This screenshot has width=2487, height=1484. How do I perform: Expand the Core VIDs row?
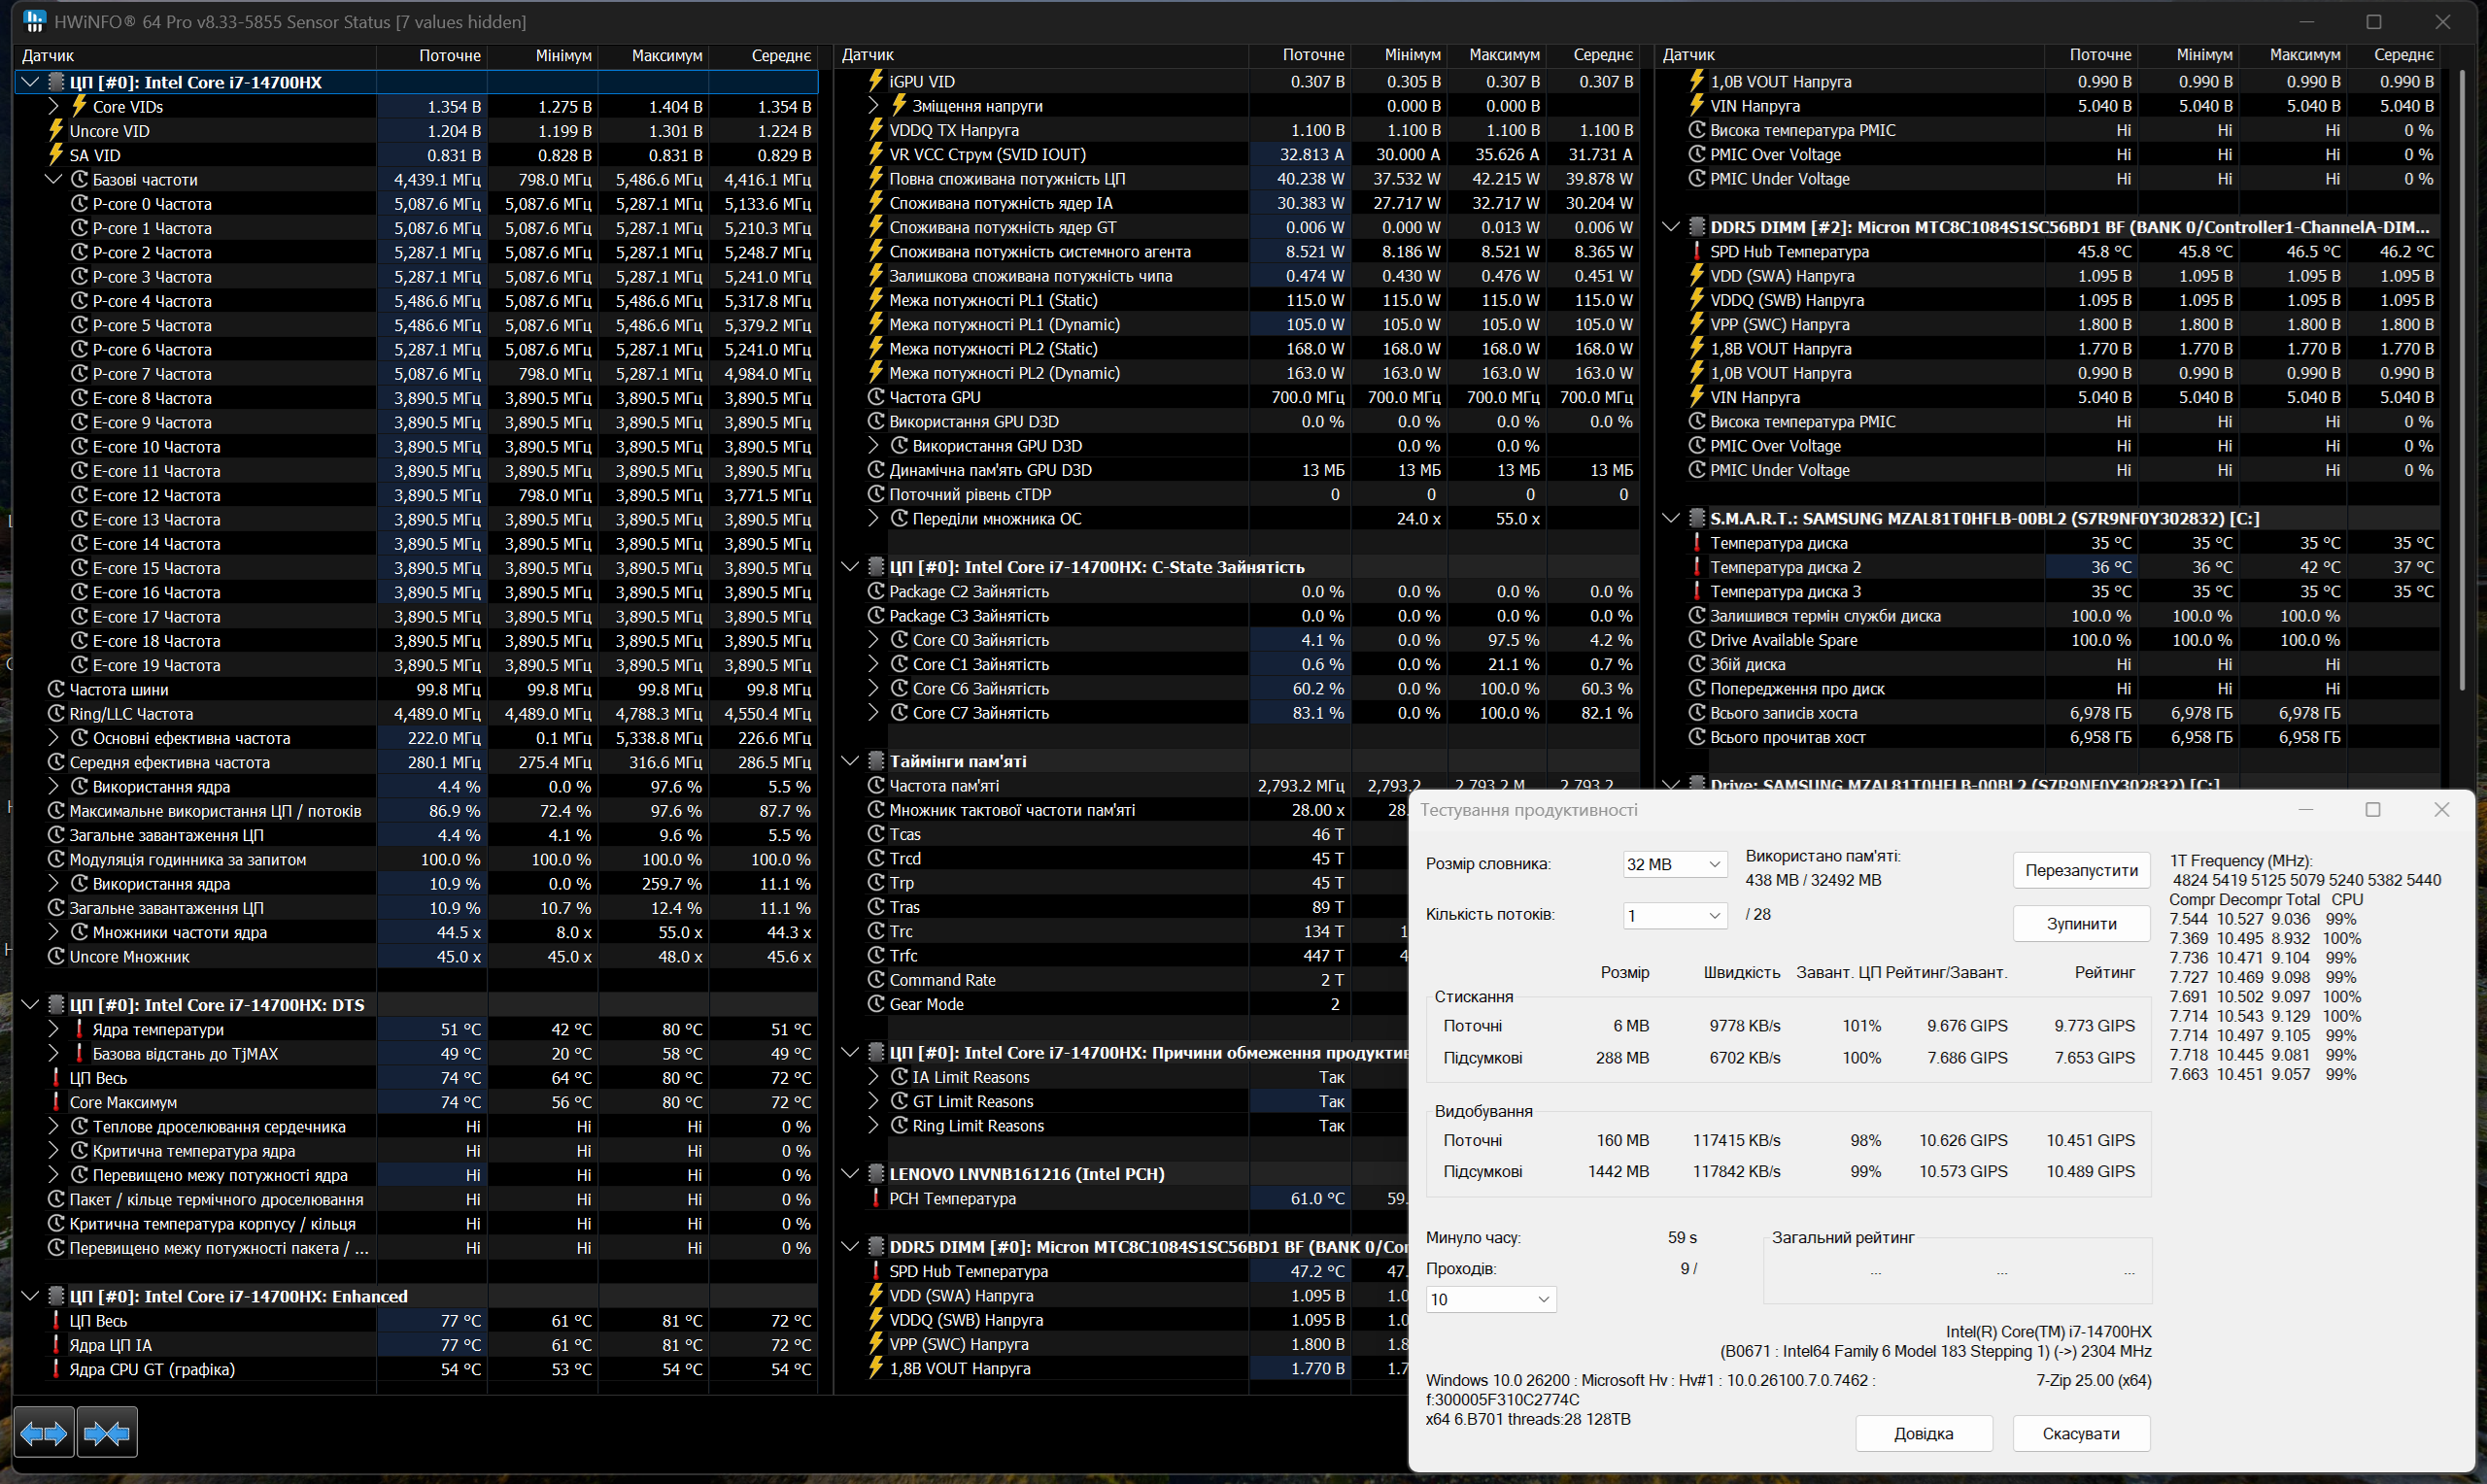pyautogui.click(x=54, y=107)
